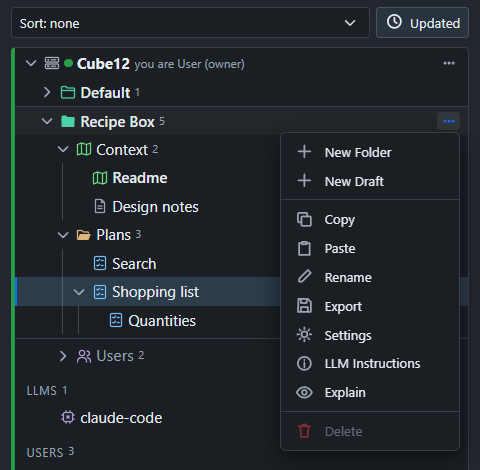Click the Updated clock button
Screen dimensions: 480x470
422,23
